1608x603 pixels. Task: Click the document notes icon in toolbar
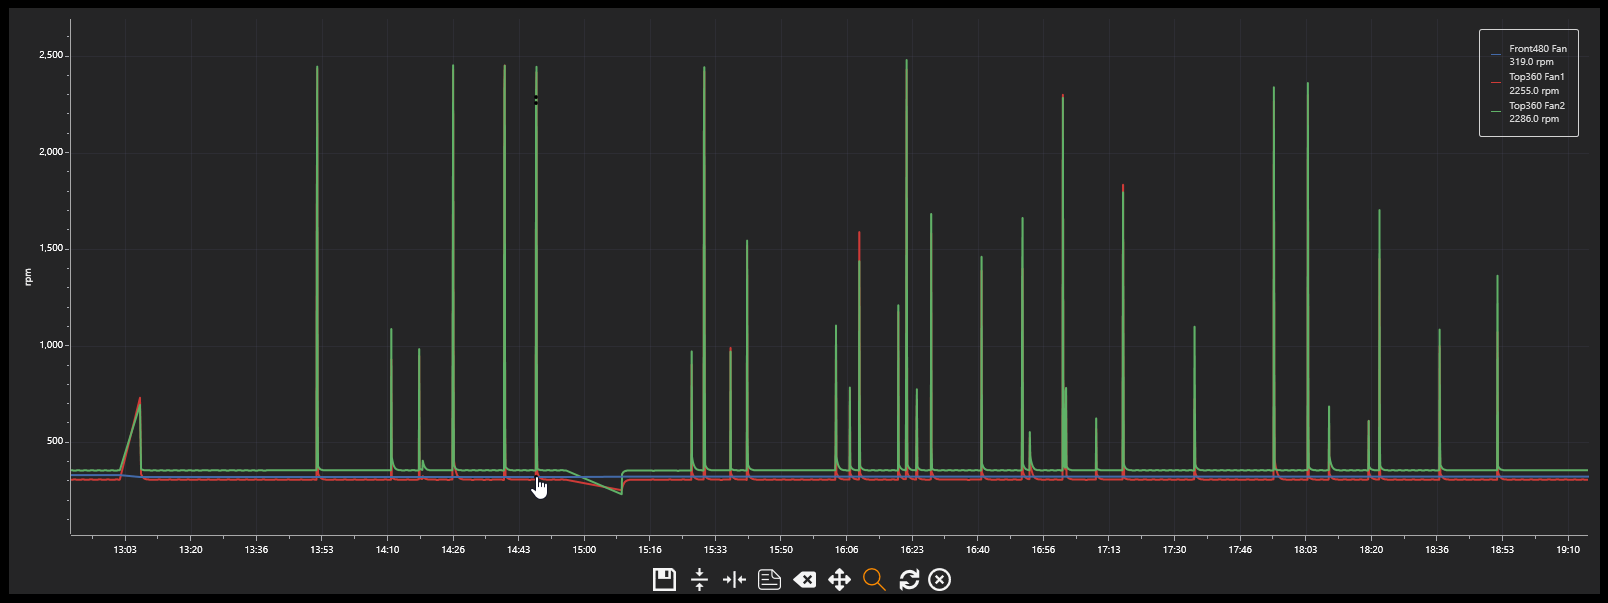tap(769, 580)
